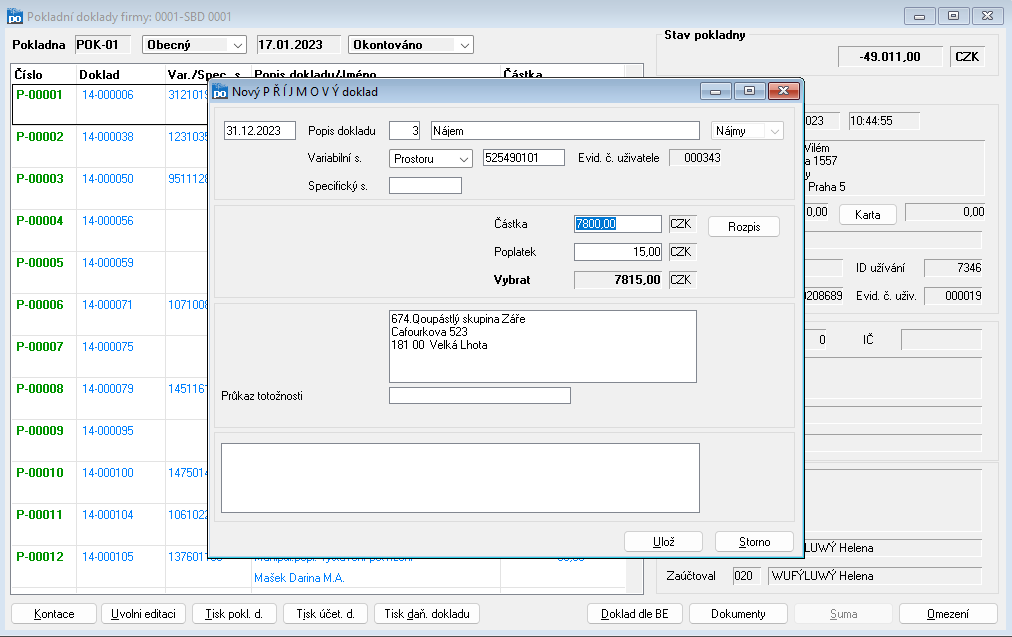This screenshot has height=637, width=1012.
Task: Close the Nový PŘÍJMOVÝ doklad dialog
Action: coord(784,91)
